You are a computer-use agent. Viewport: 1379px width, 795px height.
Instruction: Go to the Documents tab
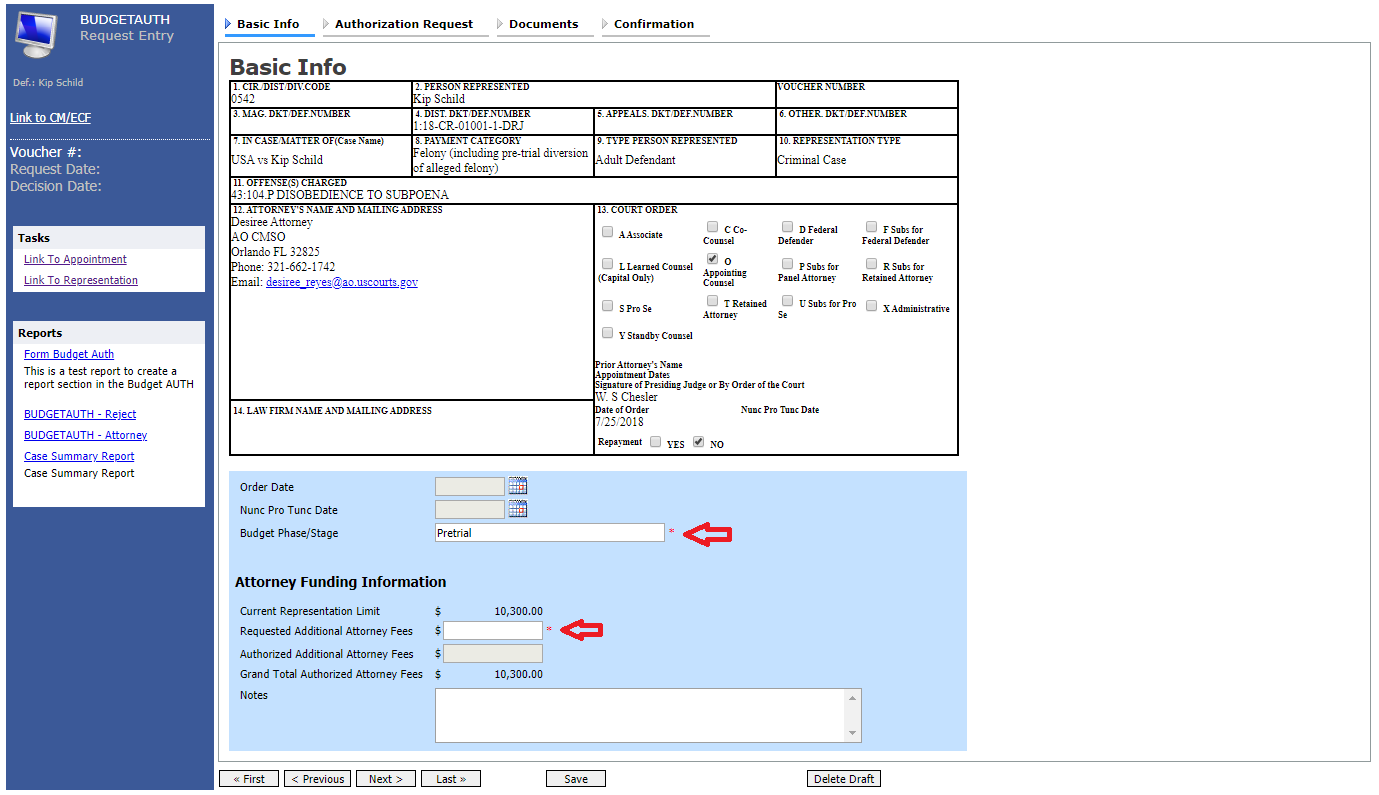(543, 24)
